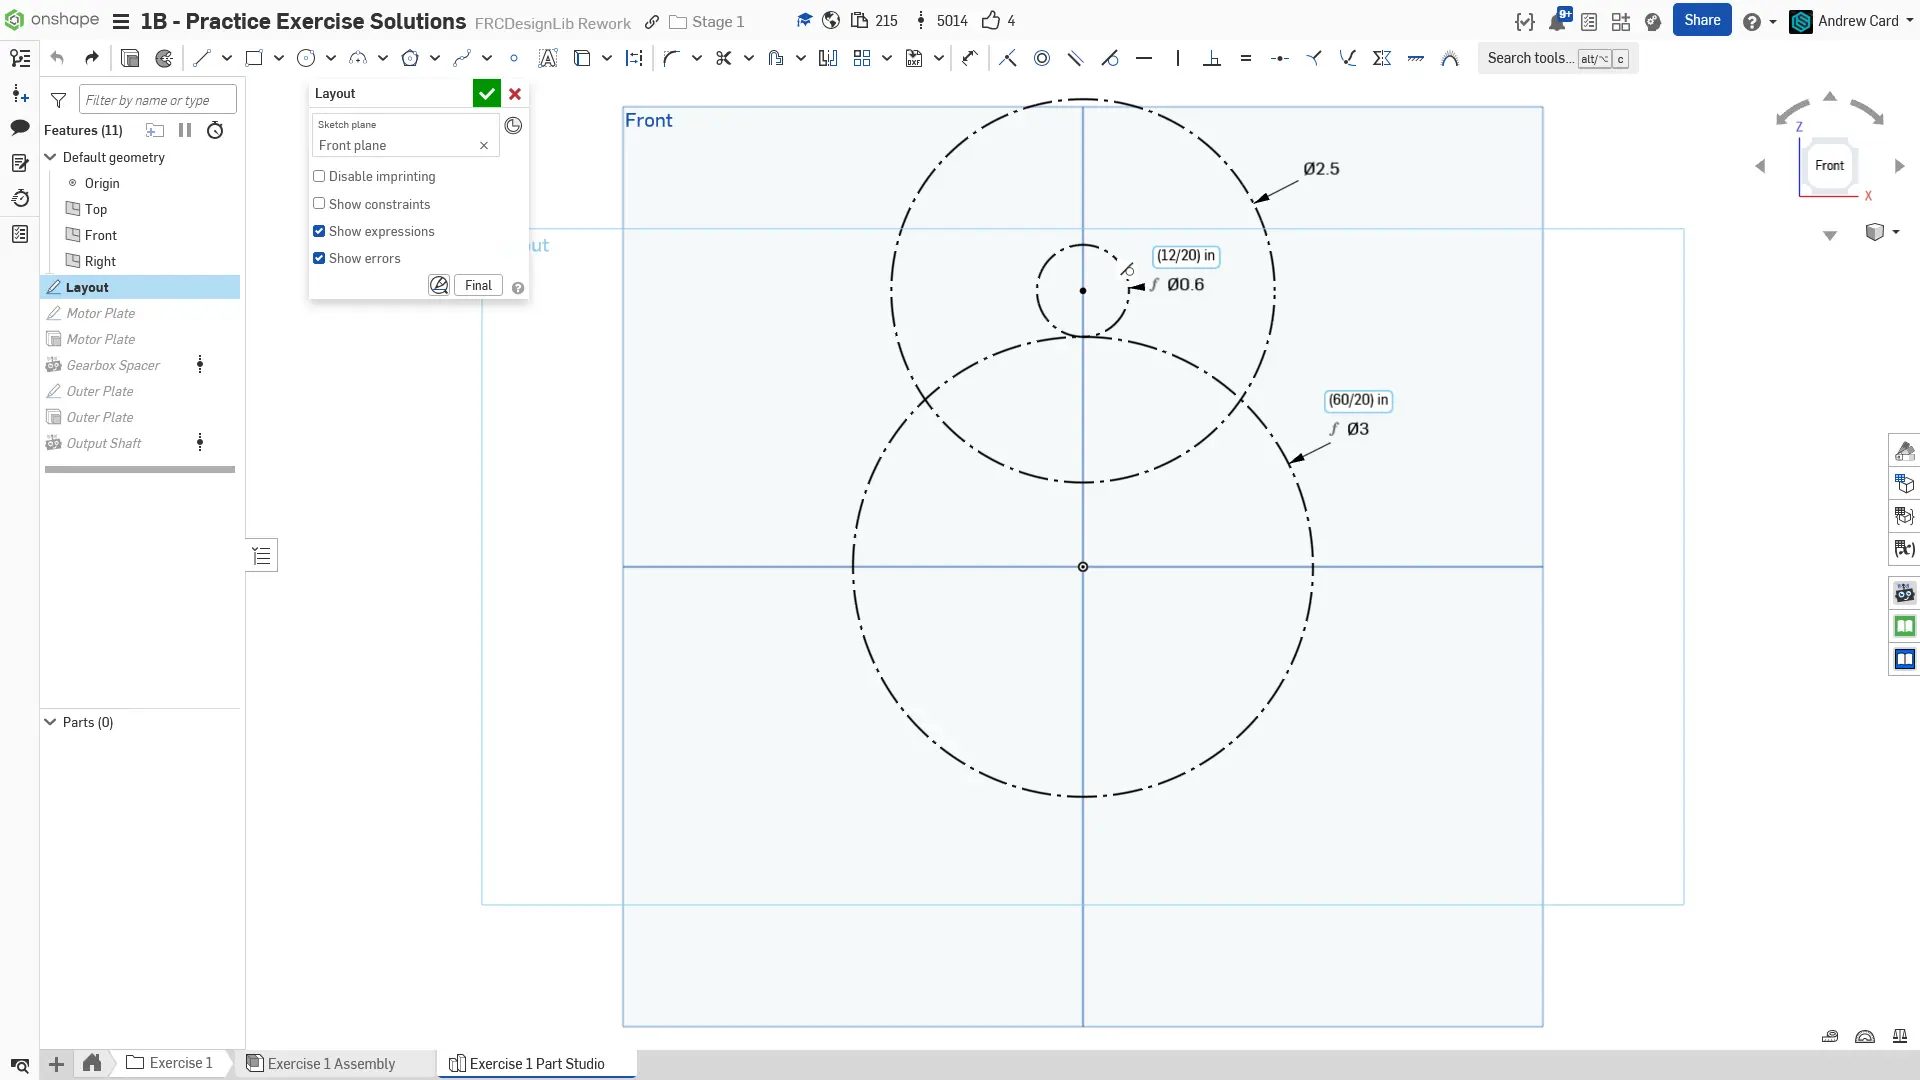Switch to Exercise 1 Assembly tab

(330, 1063)
